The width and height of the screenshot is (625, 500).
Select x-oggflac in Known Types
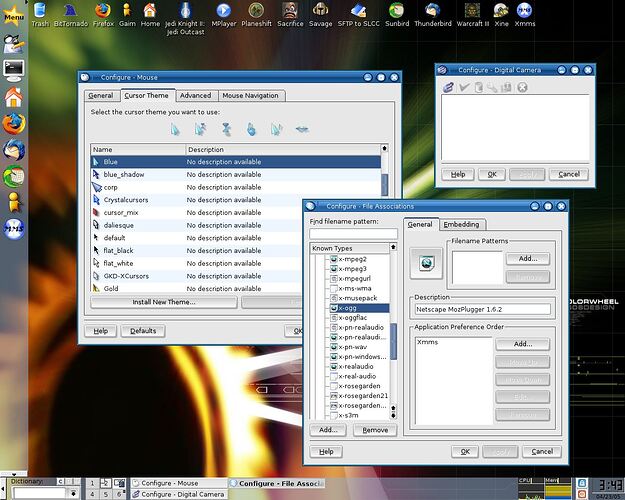353,318
